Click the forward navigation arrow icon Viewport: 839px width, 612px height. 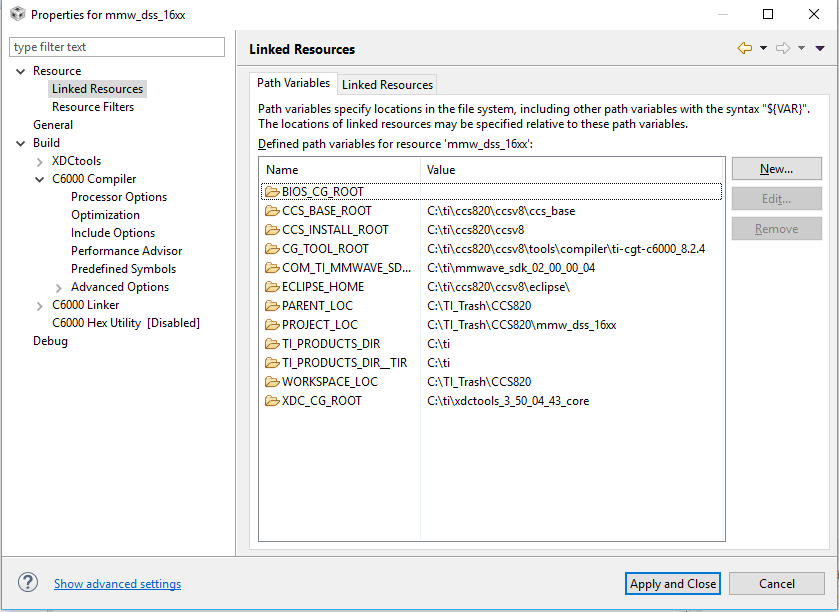783,48
